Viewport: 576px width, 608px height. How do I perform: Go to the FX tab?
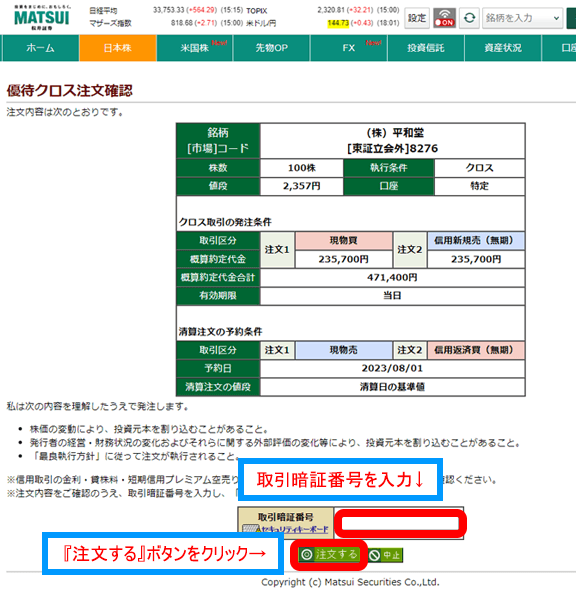[x=349, y=48]
